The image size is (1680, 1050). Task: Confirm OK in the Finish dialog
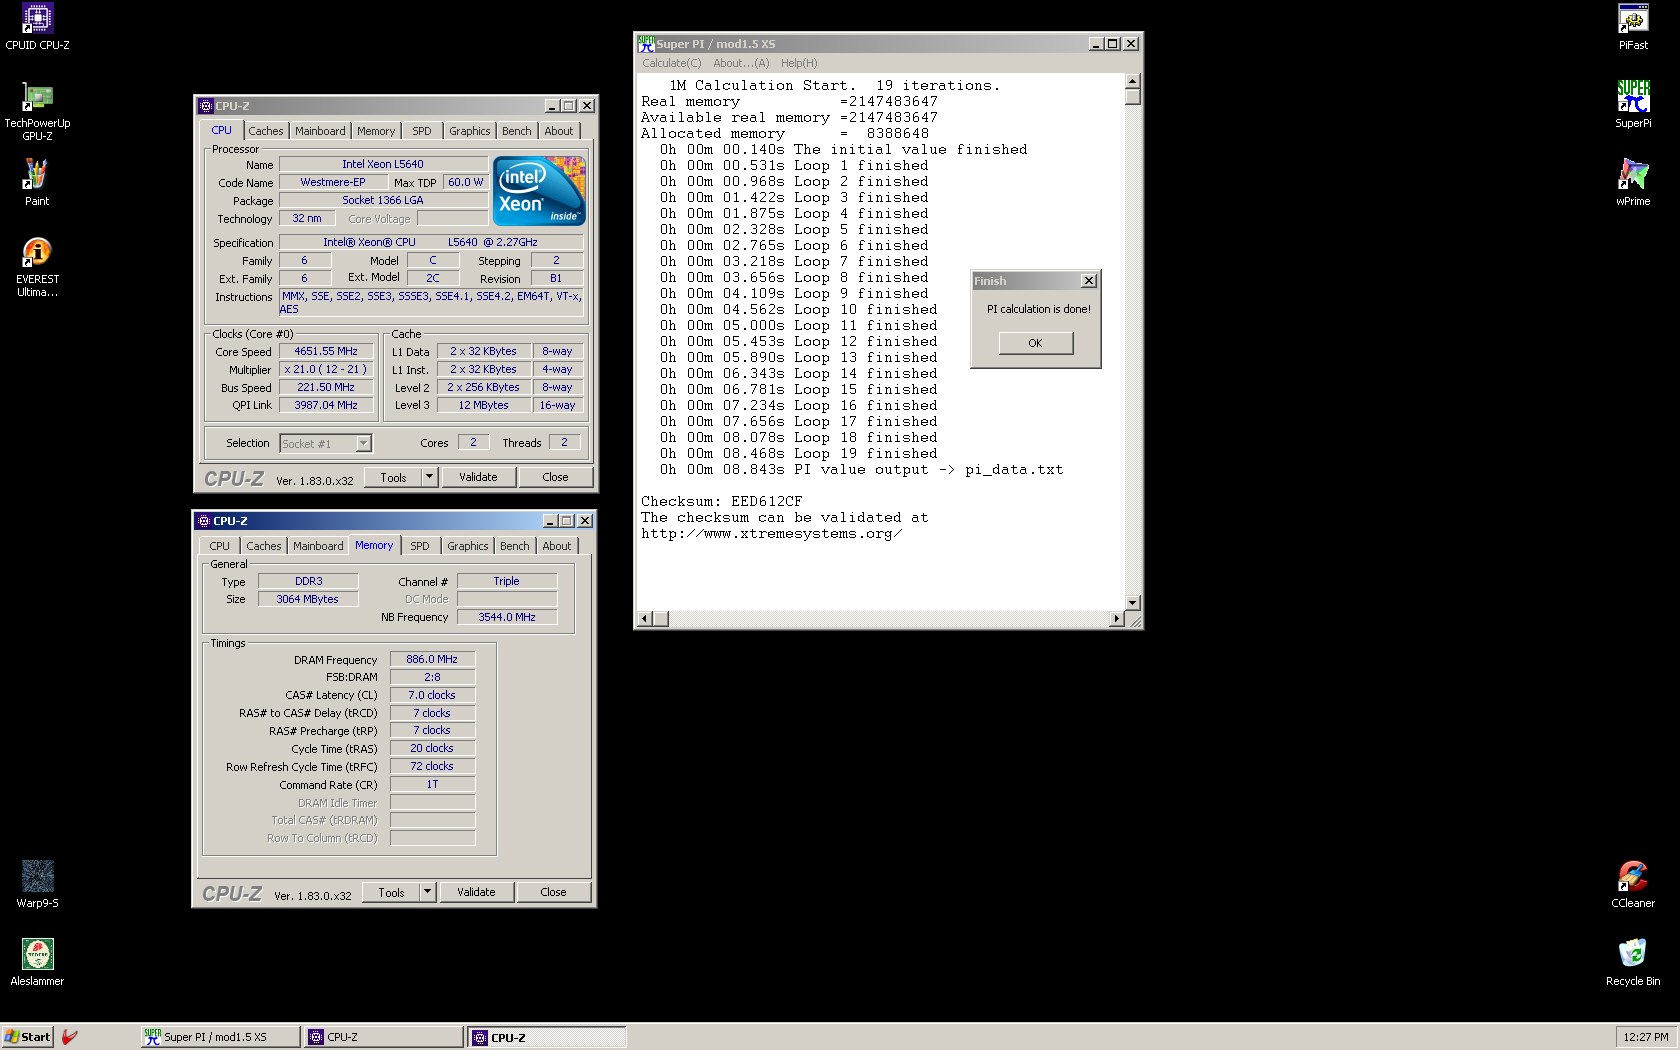point(1036,343)
